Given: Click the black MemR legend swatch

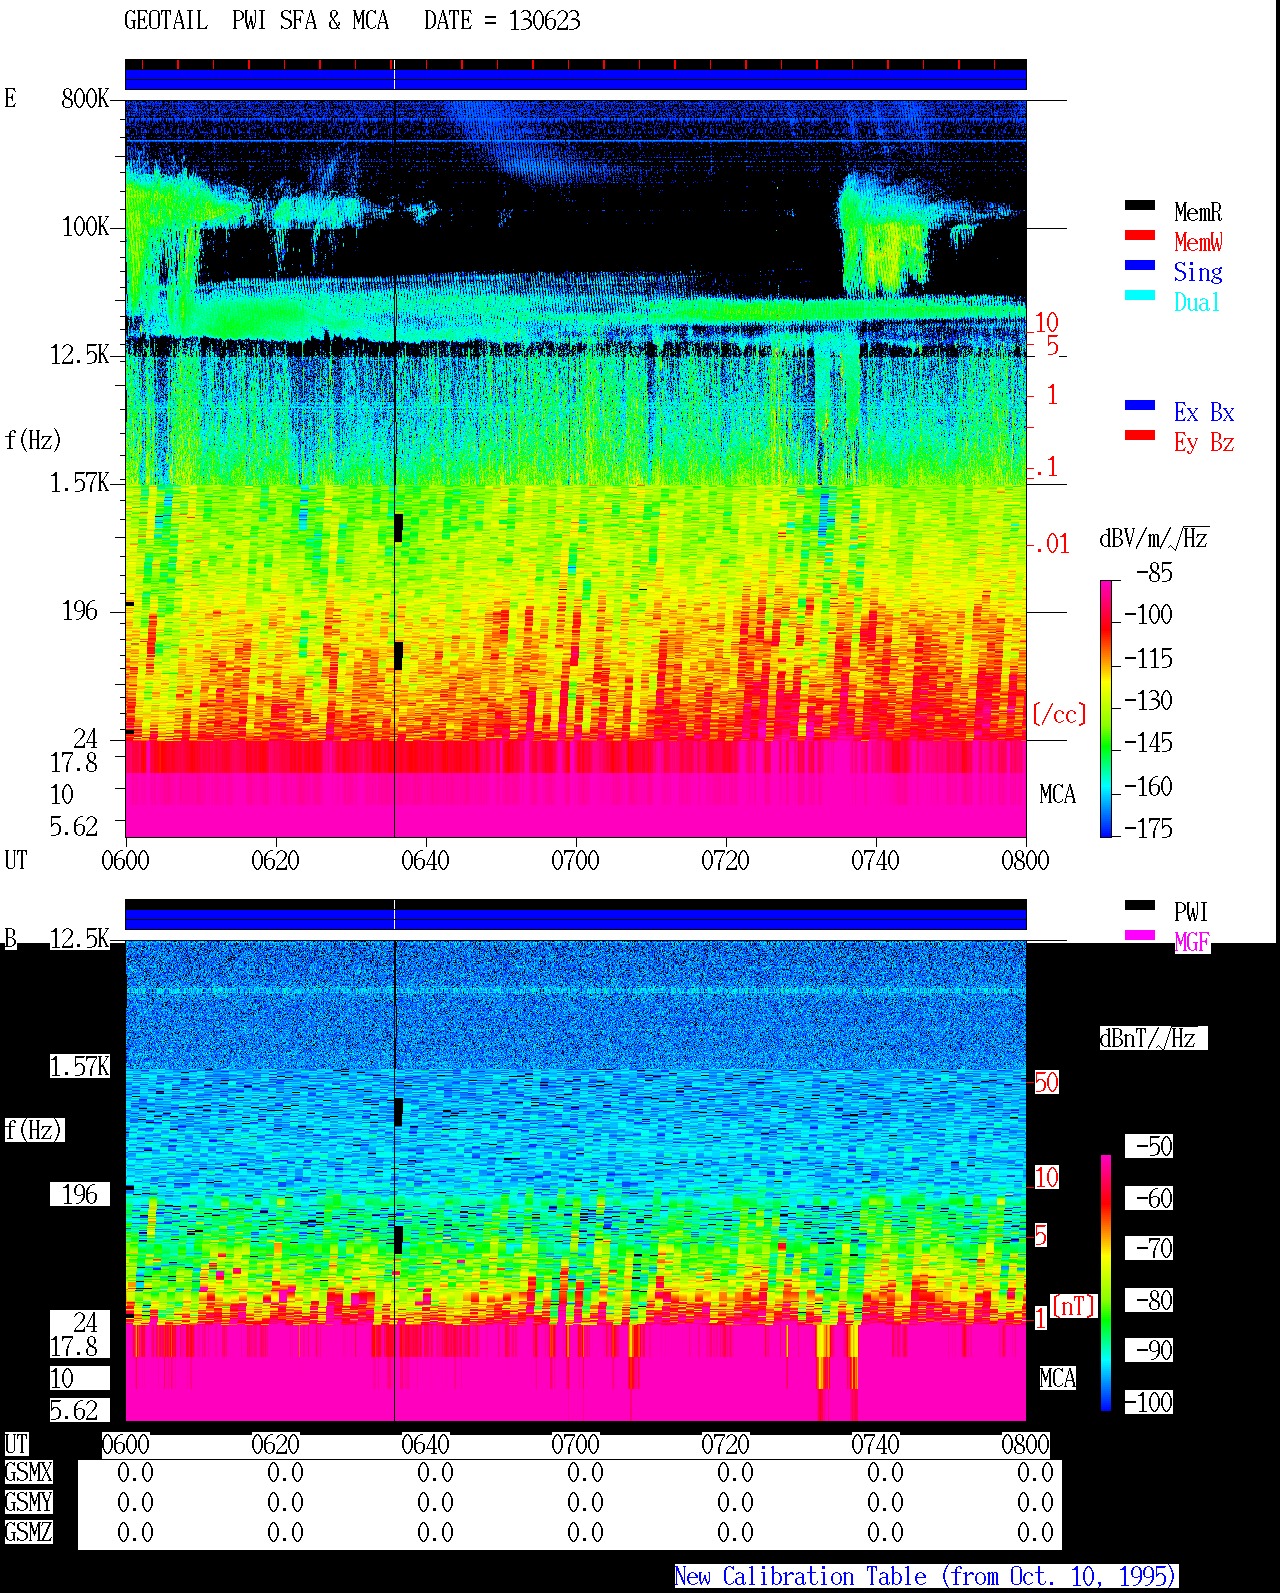Looking at the screenshot, I should [1140, 206].
